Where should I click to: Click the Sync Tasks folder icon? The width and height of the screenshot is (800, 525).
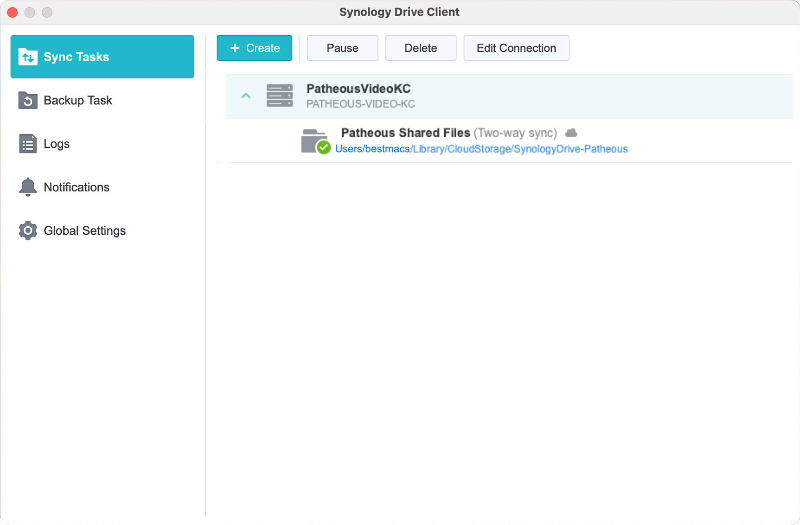[28, 57]
